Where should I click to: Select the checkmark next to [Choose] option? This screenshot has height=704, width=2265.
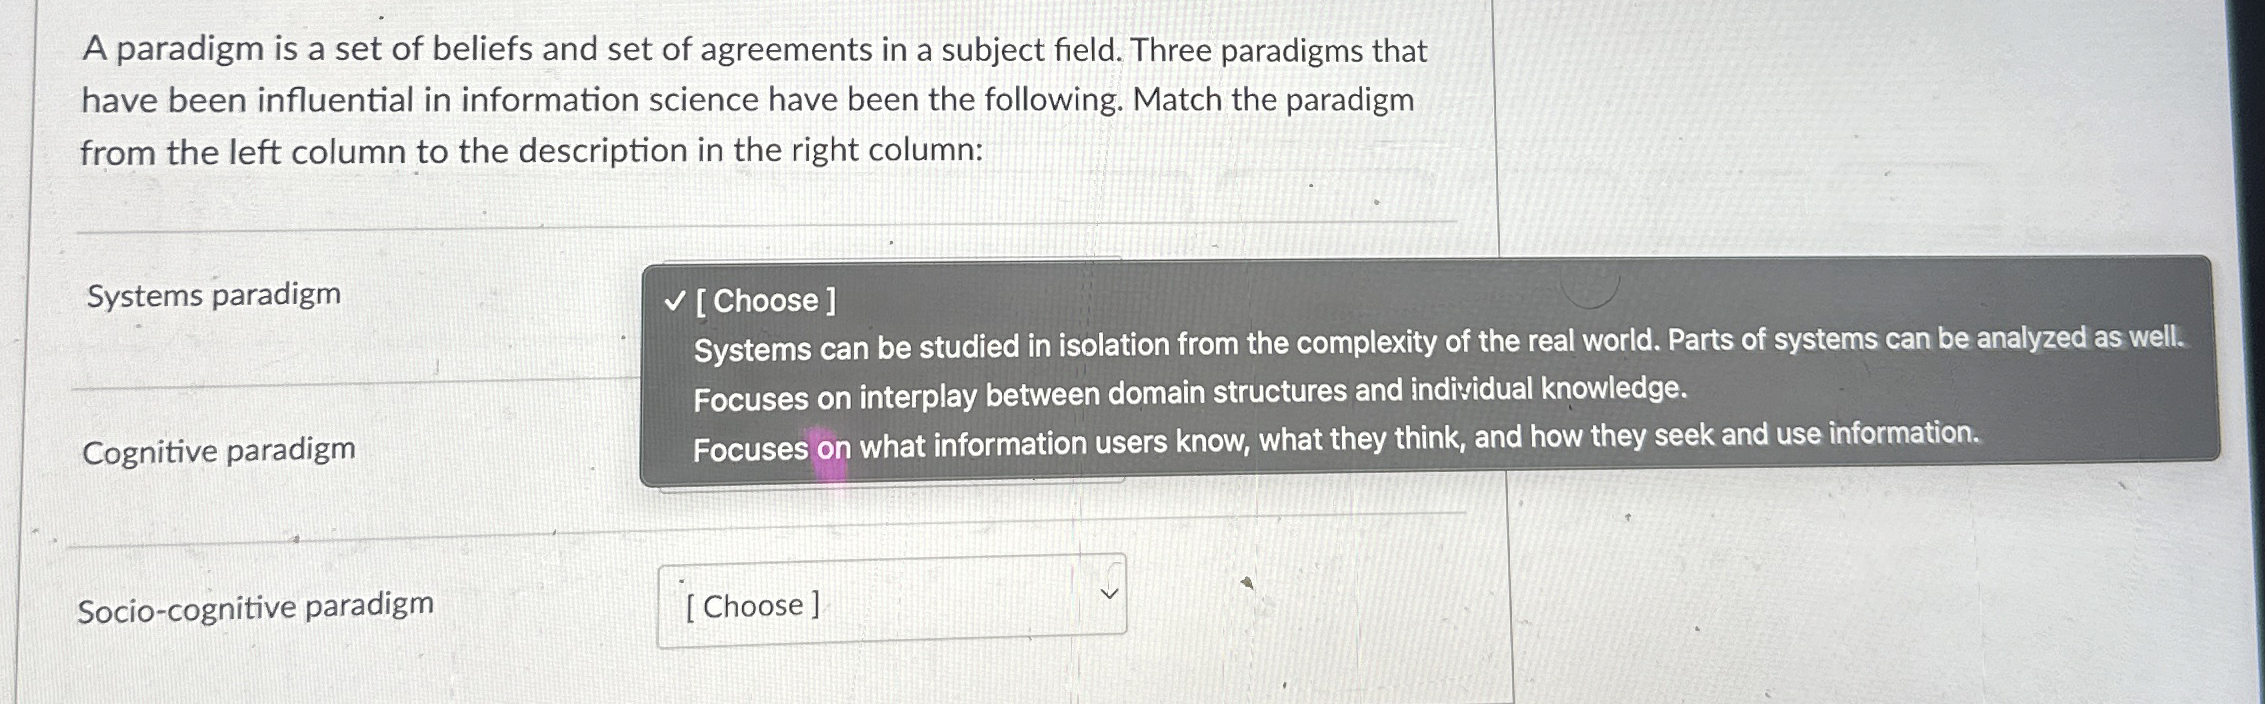(x=674, y=301)
